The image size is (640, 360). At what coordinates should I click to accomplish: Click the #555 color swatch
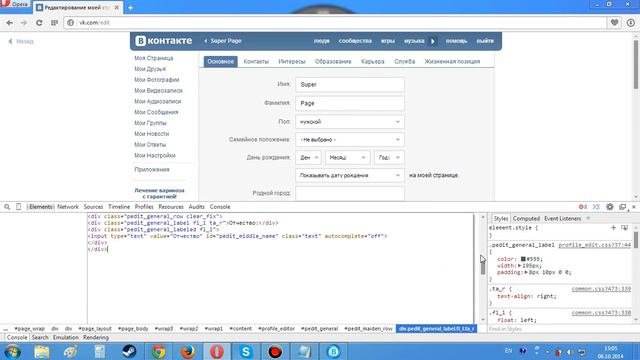point(523,259)
